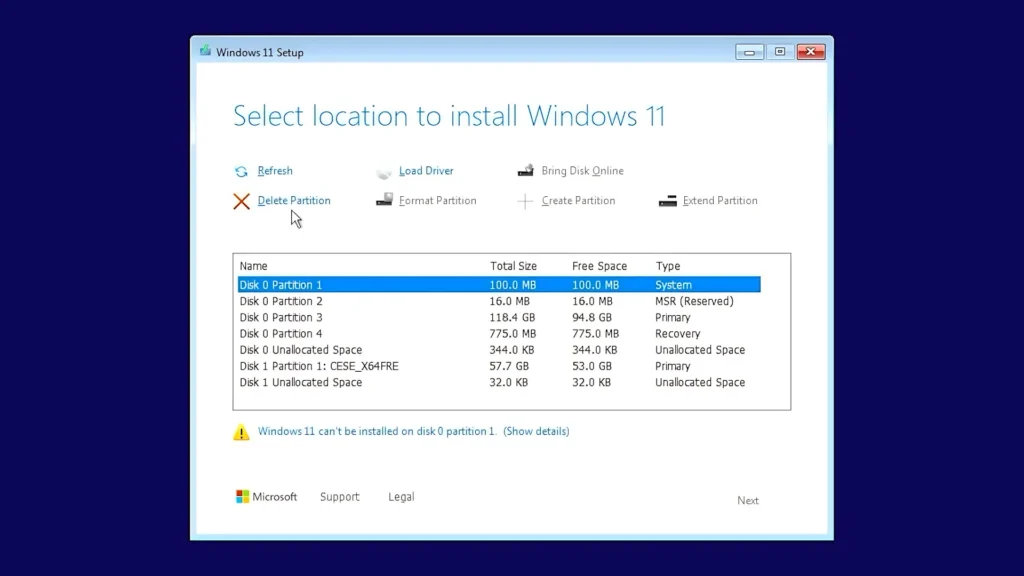
Task: Select the Disk 0 Partition 3 row
Action: 499,317
